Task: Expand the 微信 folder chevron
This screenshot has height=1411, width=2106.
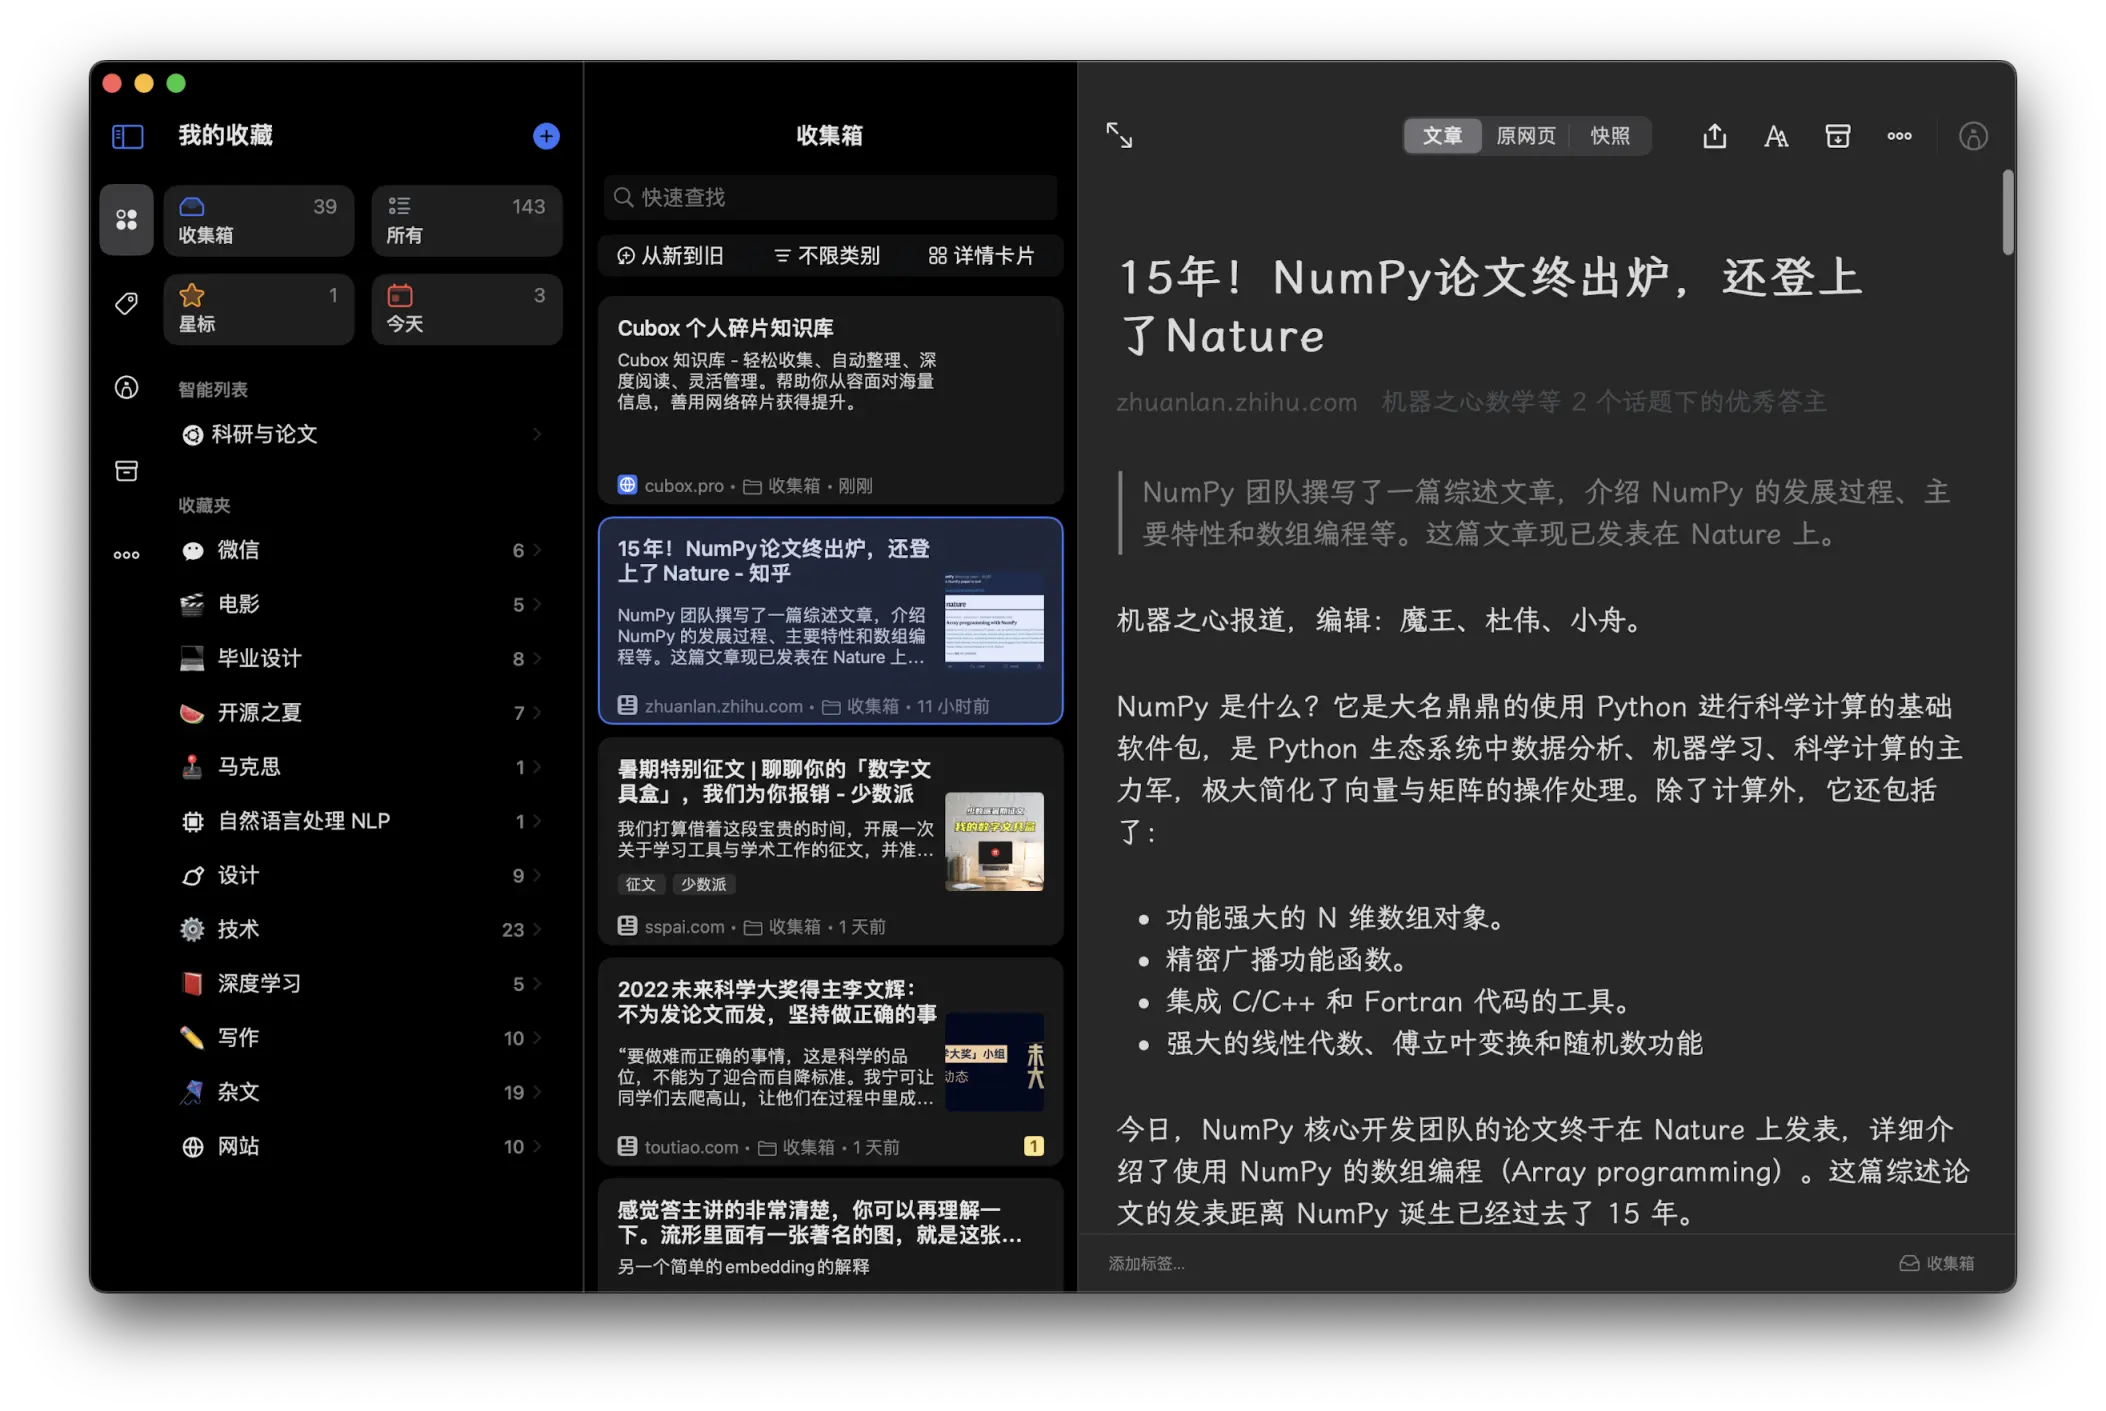Action: coord(538,550)
